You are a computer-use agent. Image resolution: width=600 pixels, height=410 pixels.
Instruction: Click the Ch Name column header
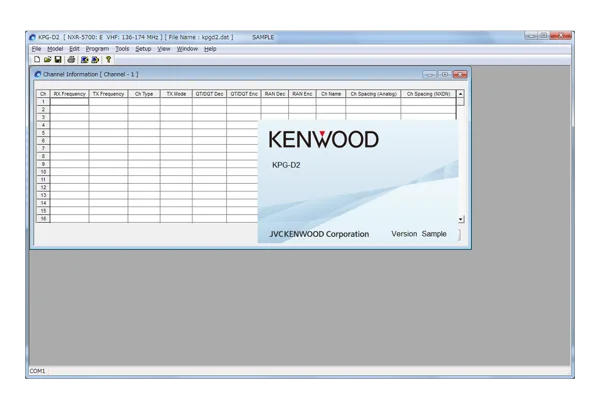[x=331, y=94]
